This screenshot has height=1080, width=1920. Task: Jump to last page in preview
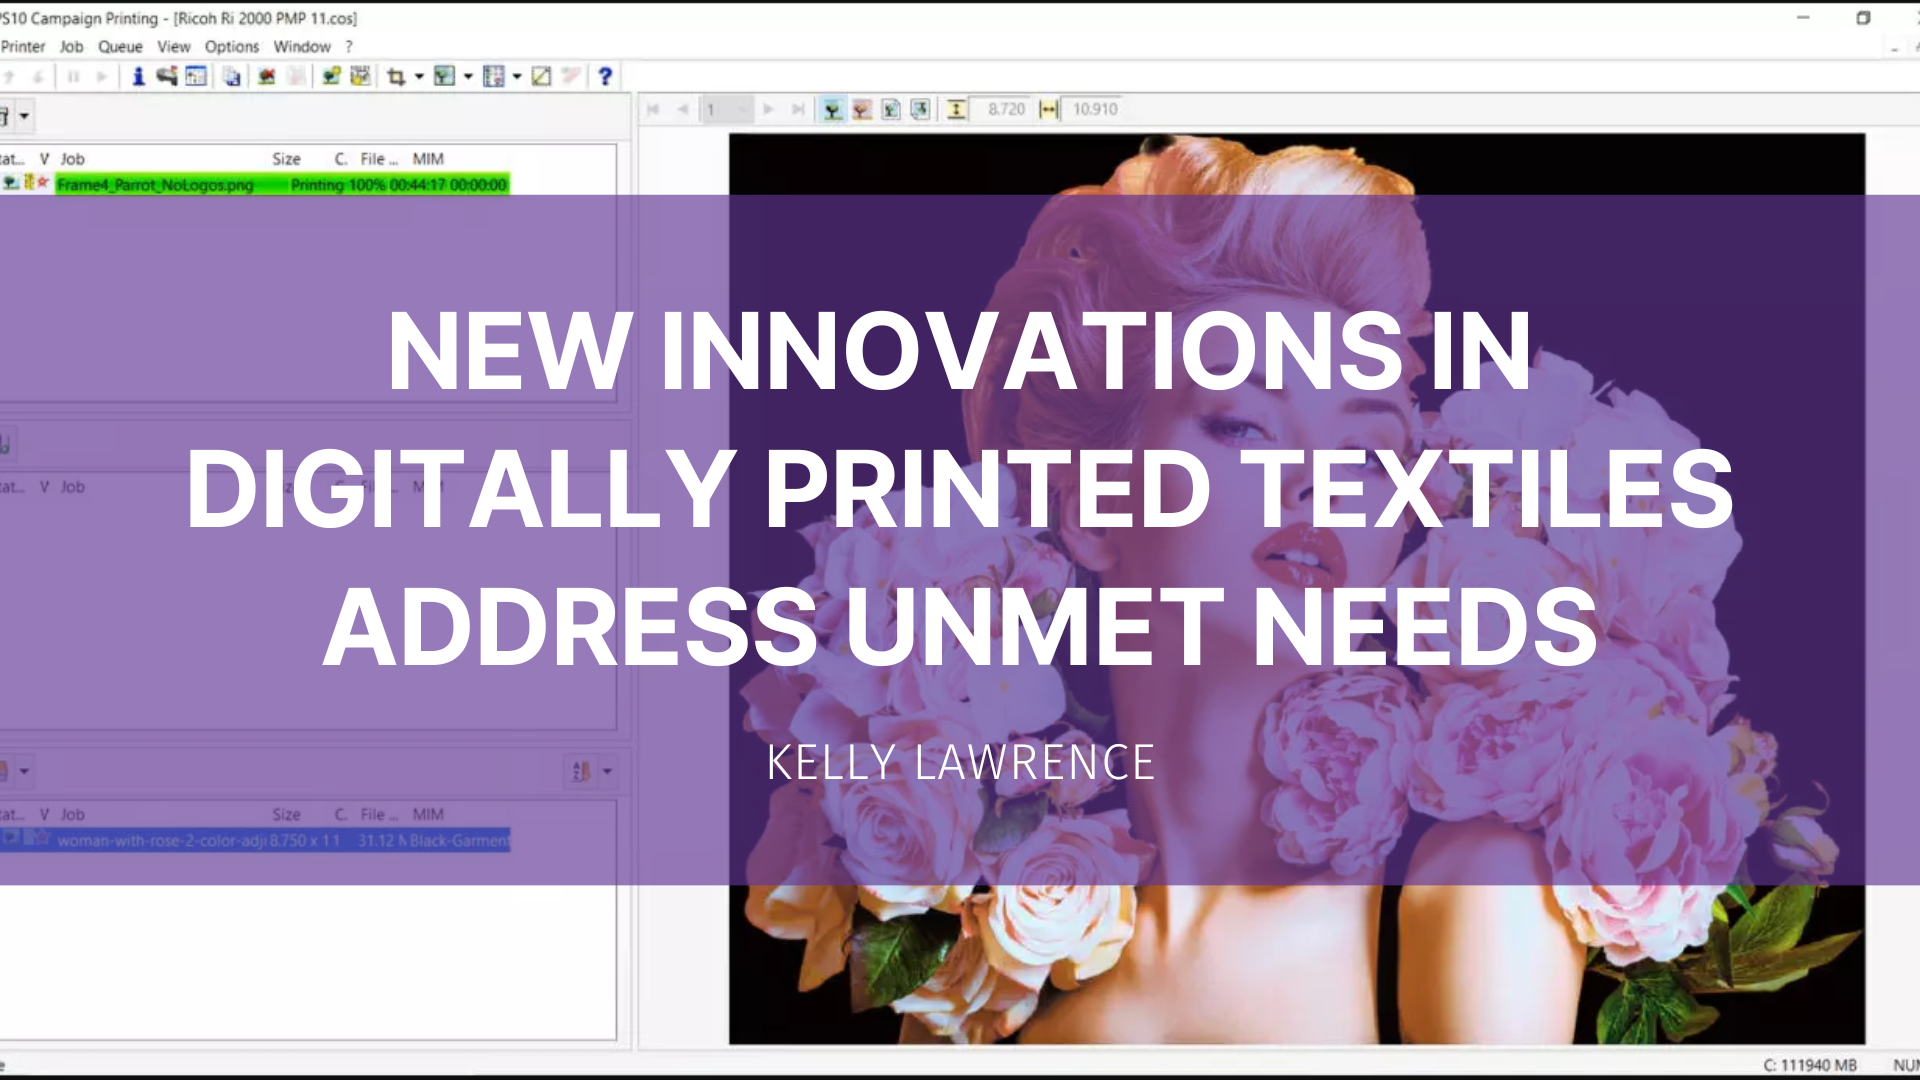tap(798, 109)
